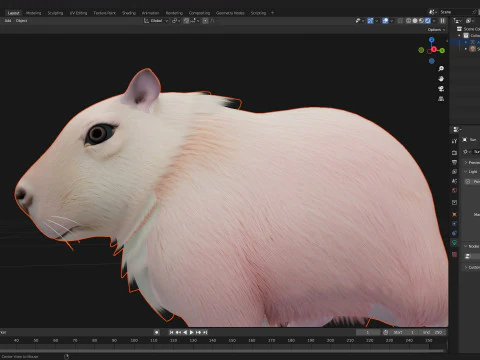Toggle X-ray mode
This screenshot has height=360, width=480.
pyautogui.click(x=400, y=21)
